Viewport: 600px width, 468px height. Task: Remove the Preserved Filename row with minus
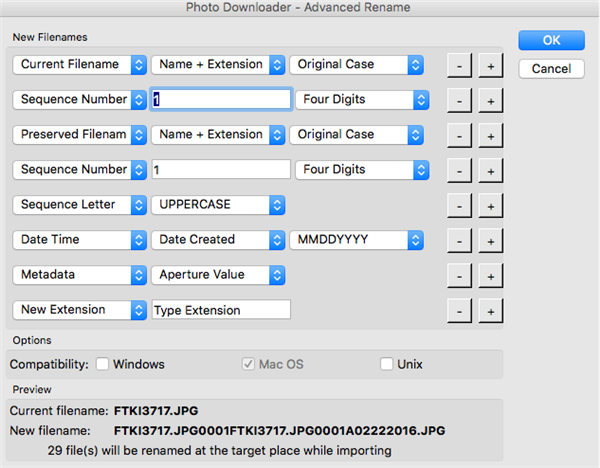coord(459,136)
